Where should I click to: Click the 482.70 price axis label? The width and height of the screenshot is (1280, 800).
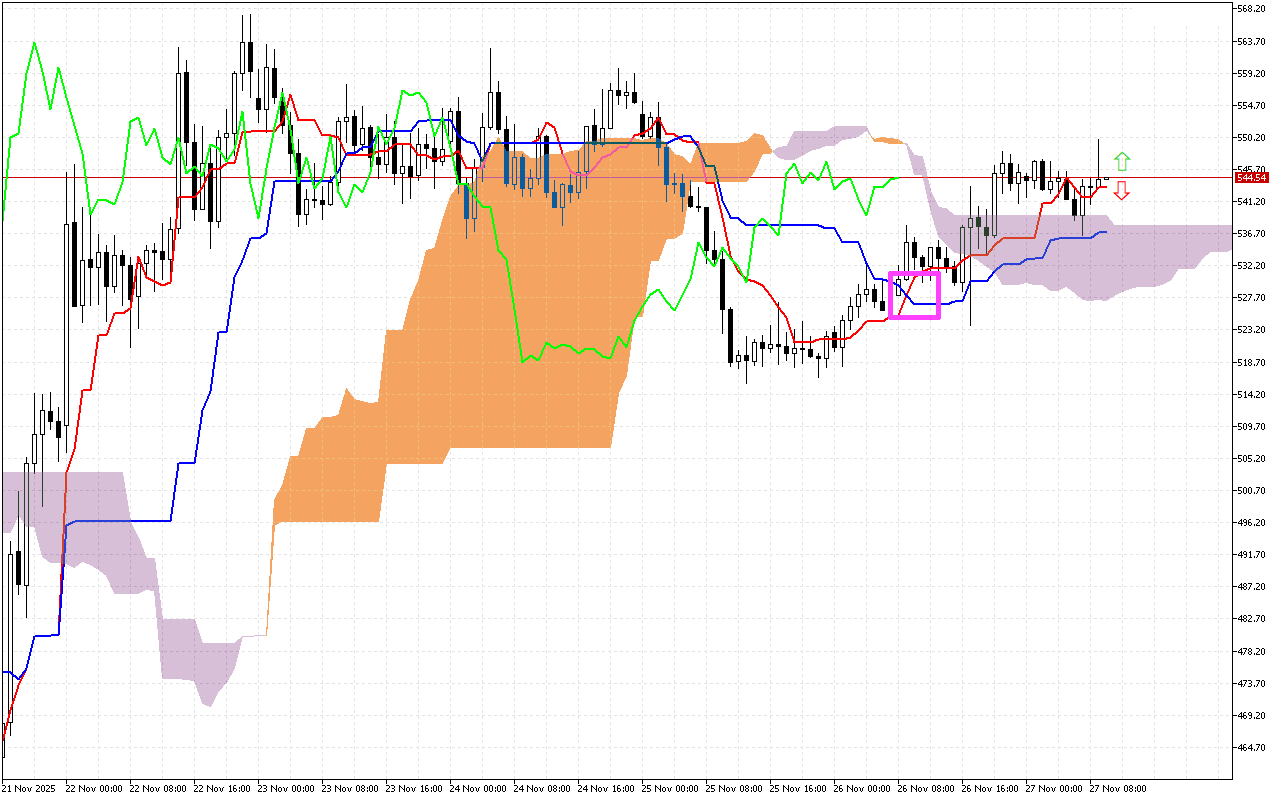[1251, 619]
